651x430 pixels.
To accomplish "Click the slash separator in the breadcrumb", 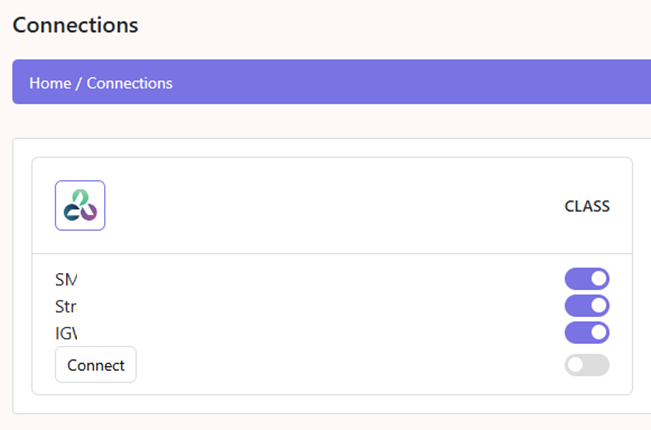I will coord(79,83).
